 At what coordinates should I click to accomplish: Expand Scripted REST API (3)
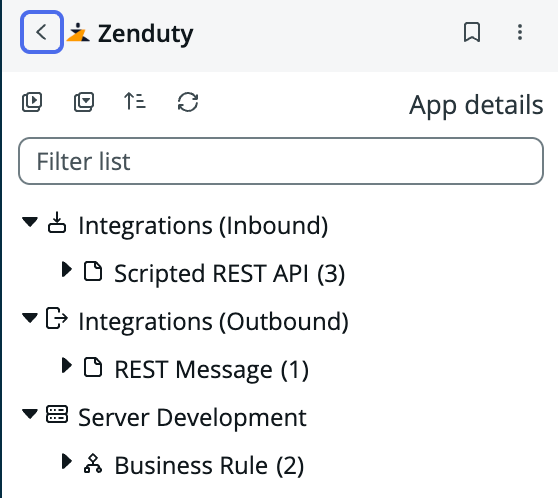tap(67, 269)
